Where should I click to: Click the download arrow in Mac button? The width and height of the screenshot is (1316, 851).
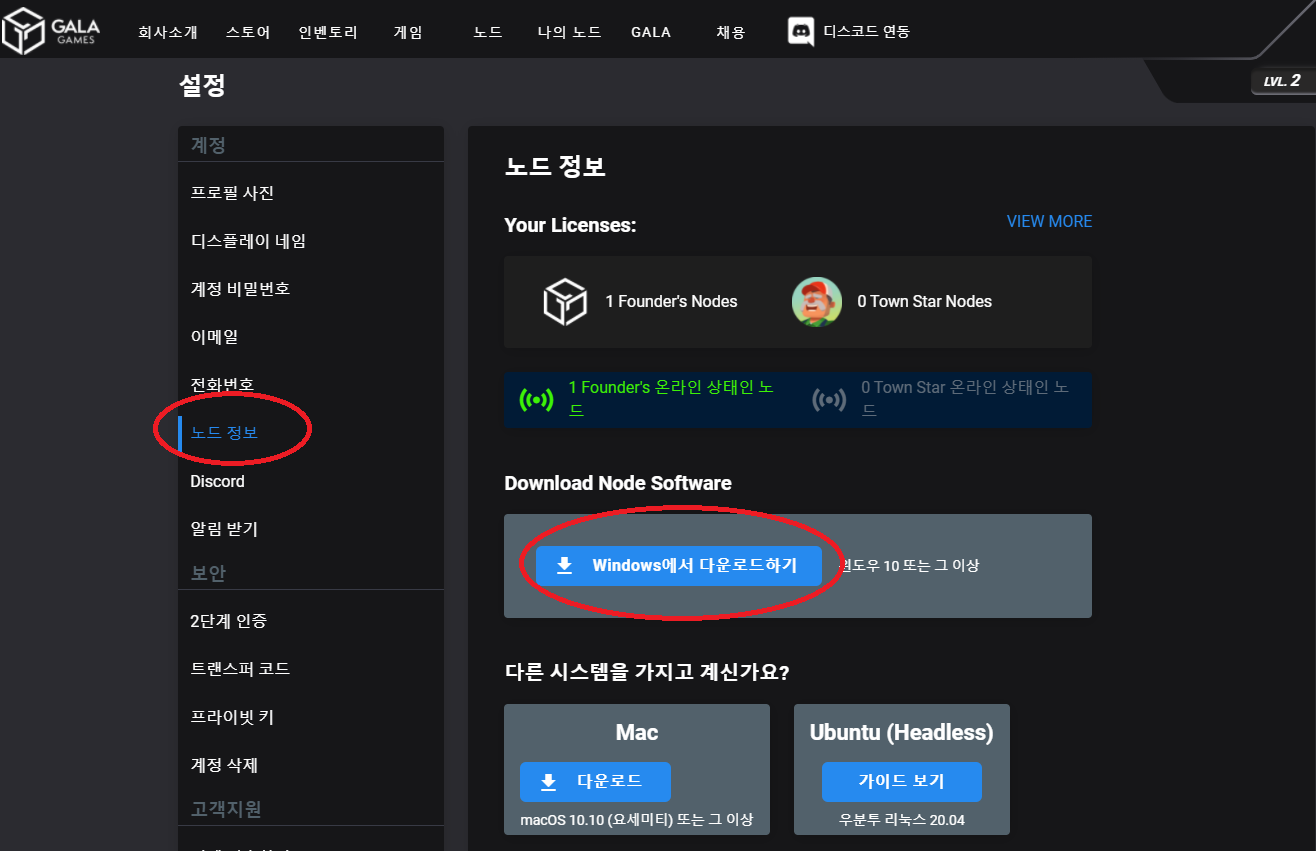click(548, 782)
